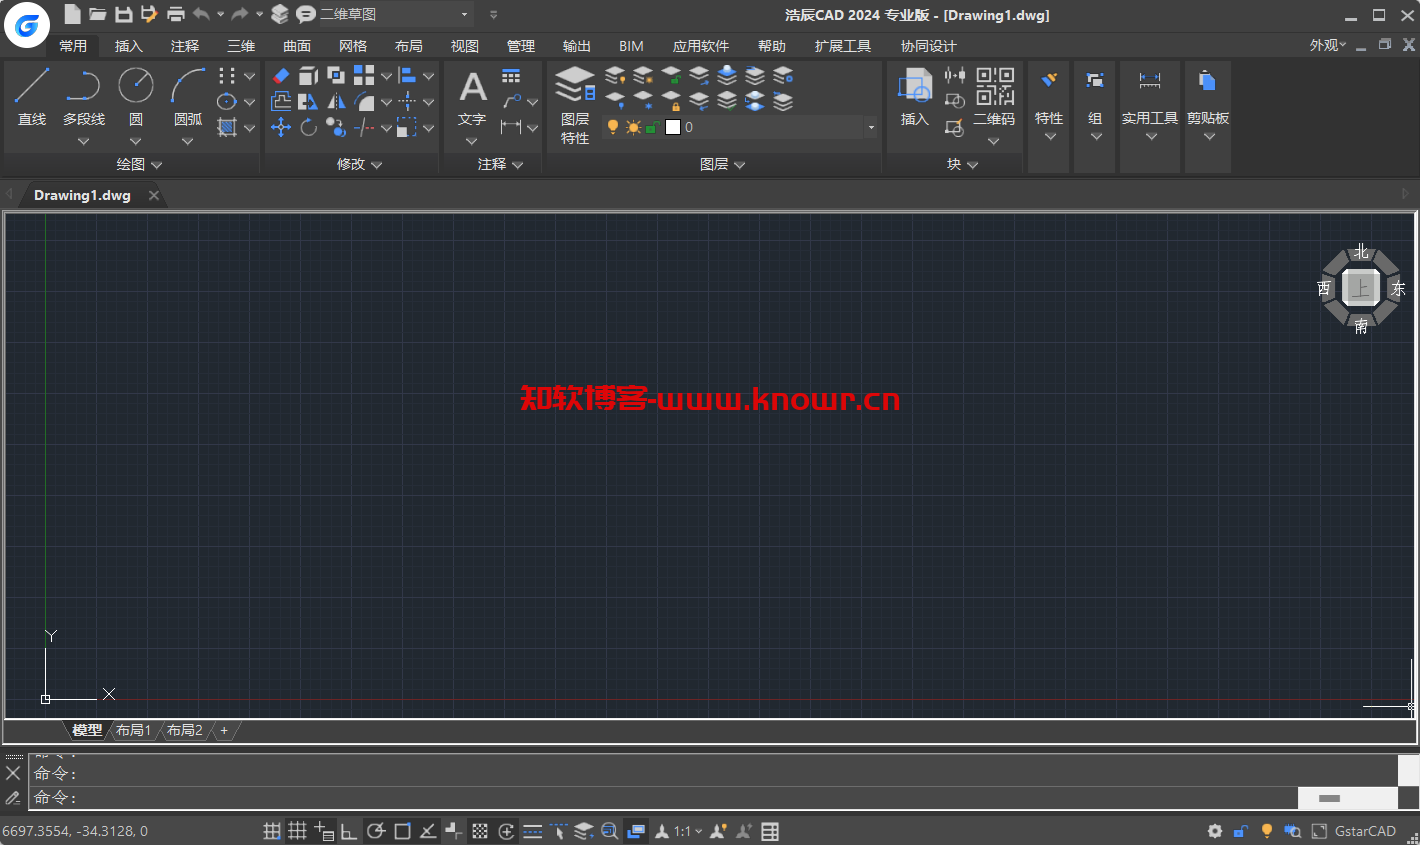Click the Open file icon
Viewport: 1420px width, 845px height.
tap(98, 14)
